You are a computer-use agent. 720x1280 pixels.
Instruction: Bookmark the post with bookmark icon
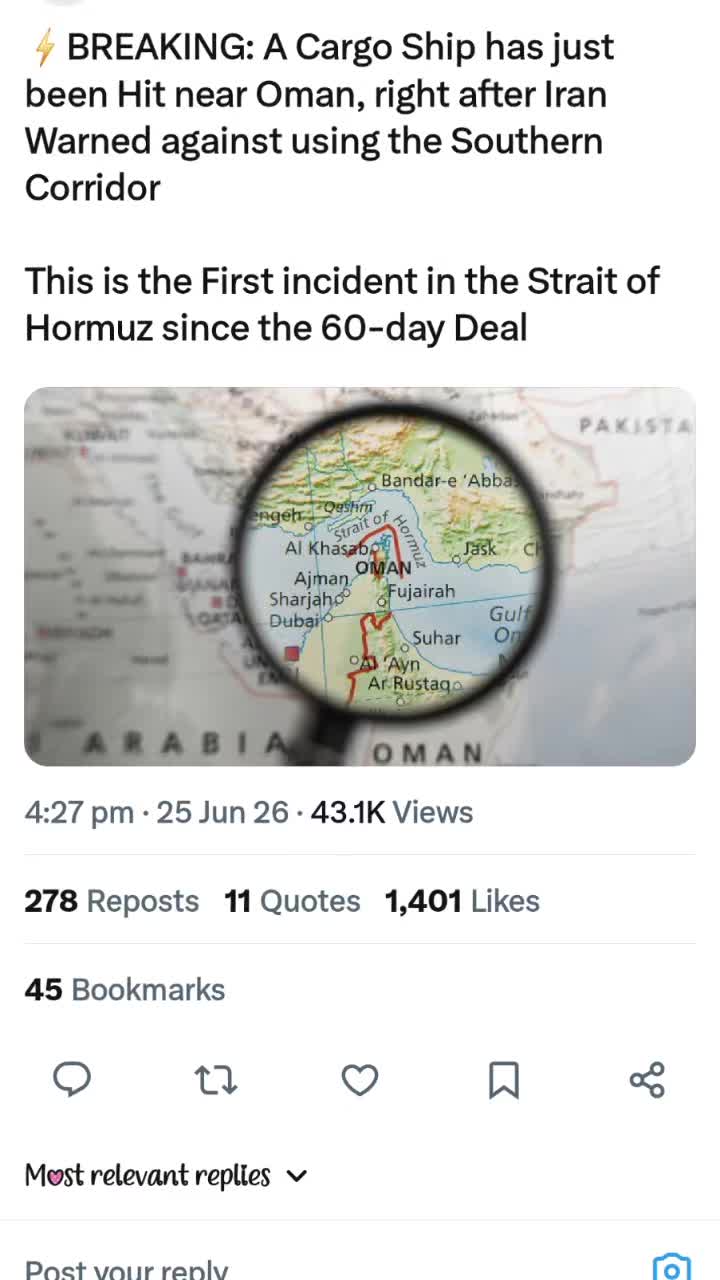[x=503, y=1080]
